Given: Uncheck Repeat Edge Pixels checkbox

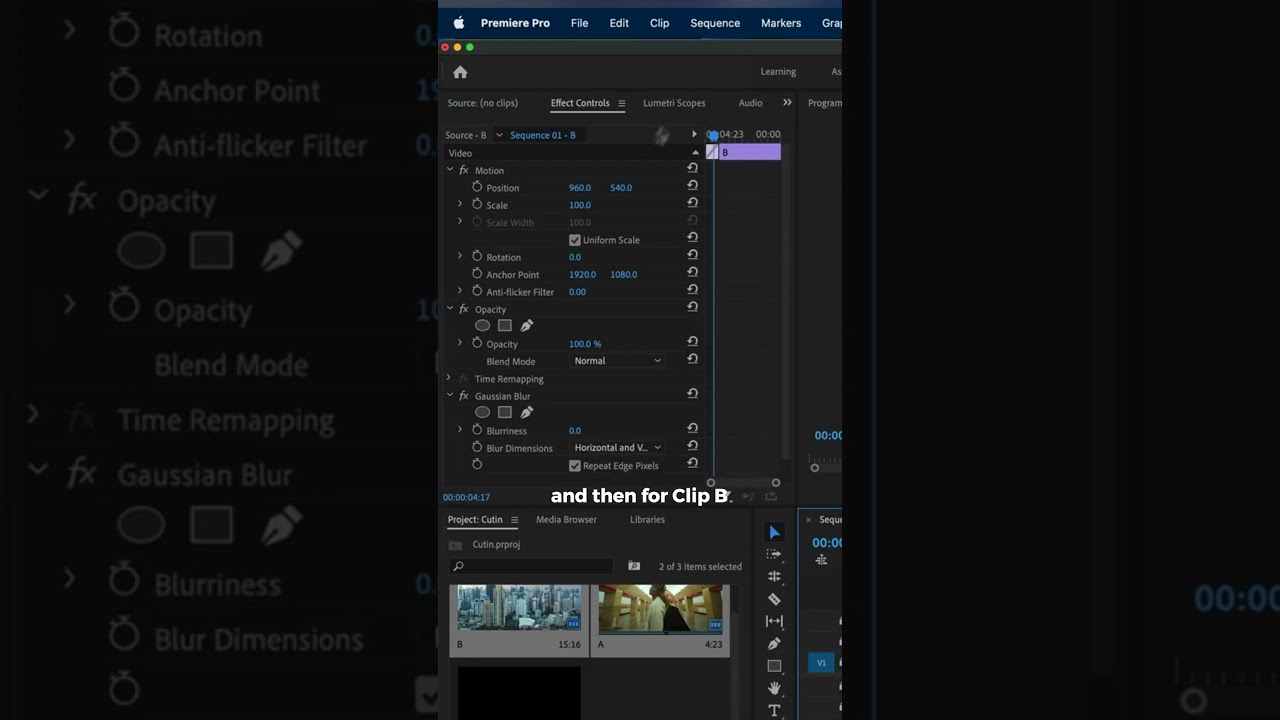Looking at the screenshot, I should coord(575,466).
